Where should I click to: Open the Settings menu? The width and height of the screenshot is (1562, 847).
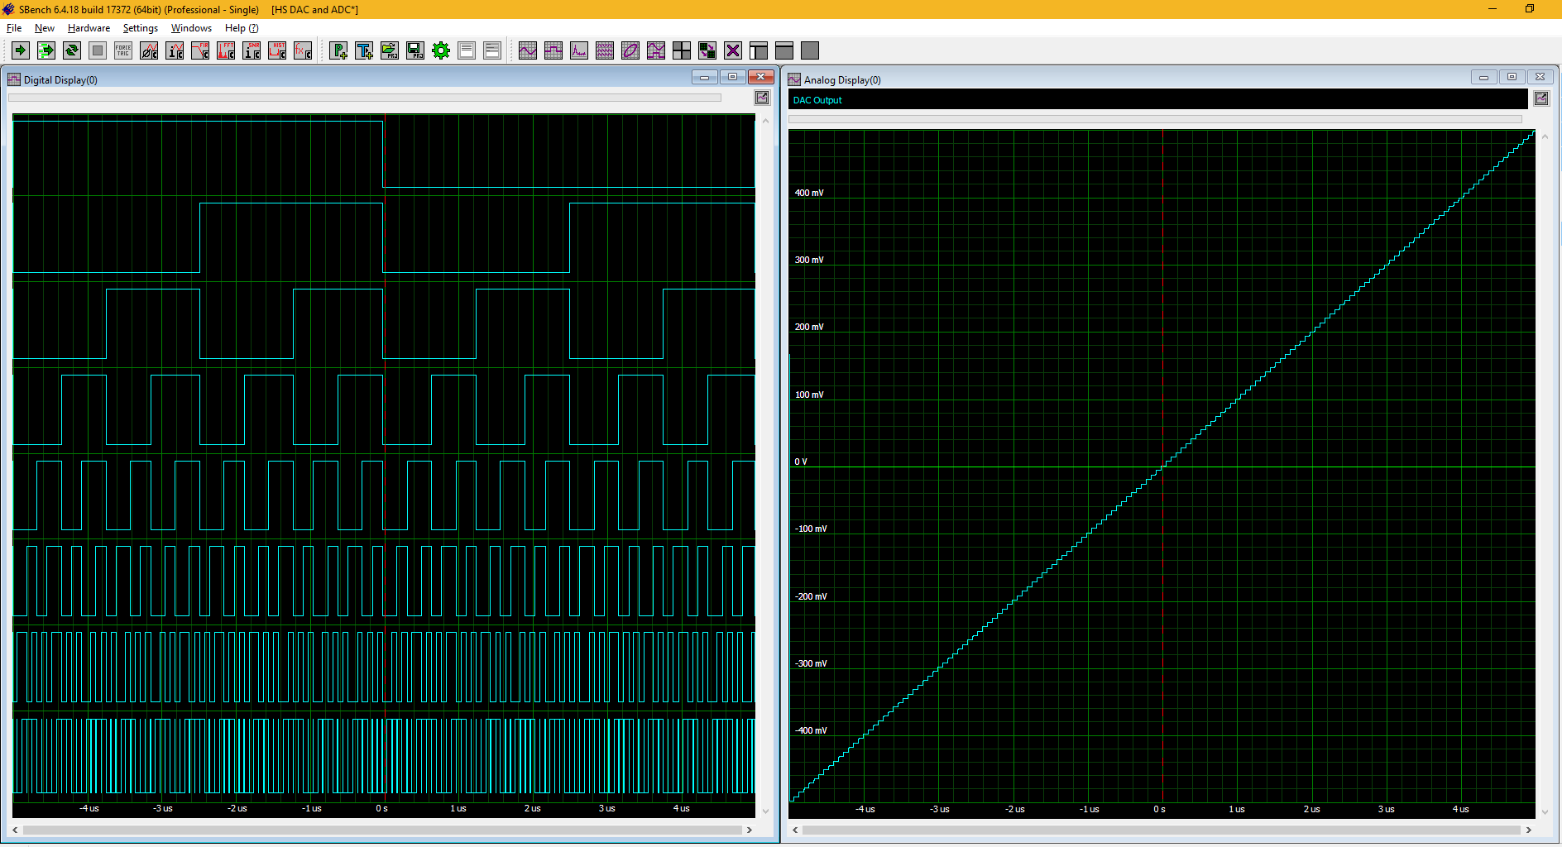click(x=140, y=28)
